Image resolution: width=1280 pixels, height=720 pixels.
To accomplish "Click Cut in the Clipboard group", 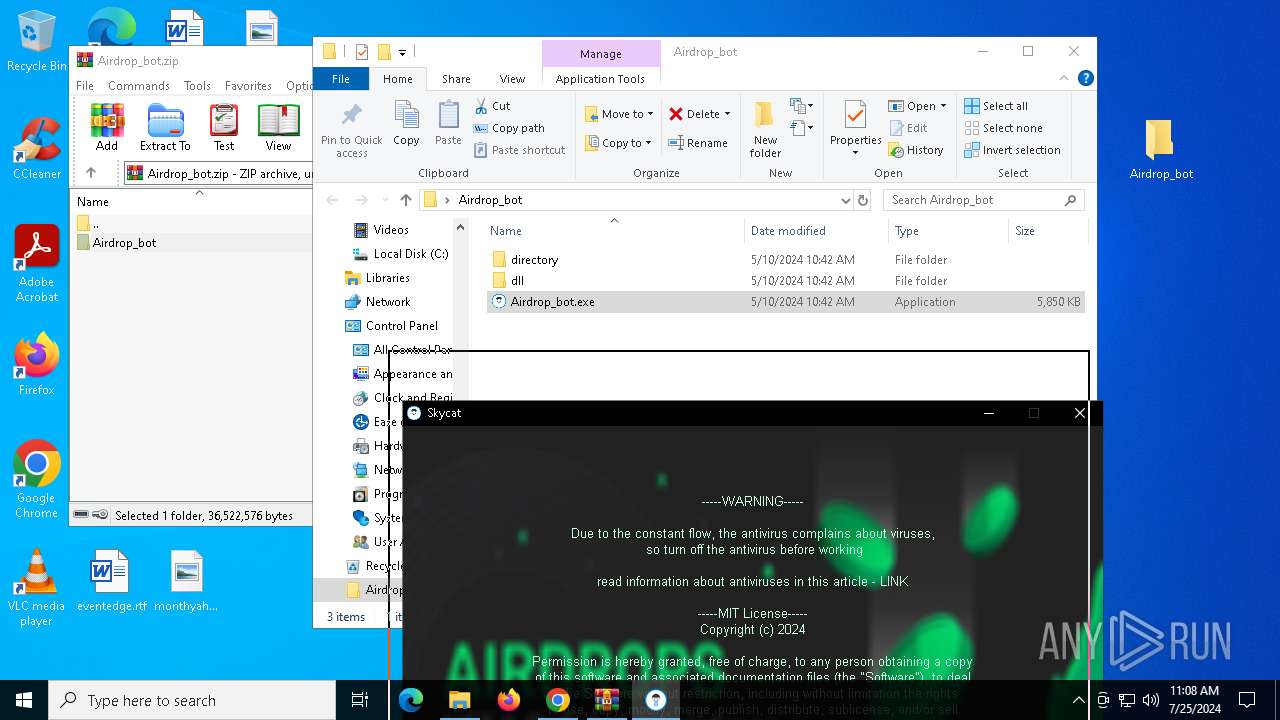I will click(492, 106).
